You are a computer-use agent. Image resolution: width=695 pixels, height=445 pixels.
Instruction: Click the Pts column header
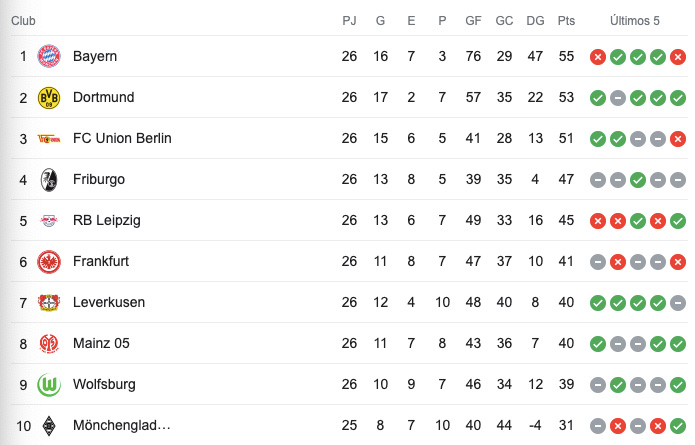(567, 20)
